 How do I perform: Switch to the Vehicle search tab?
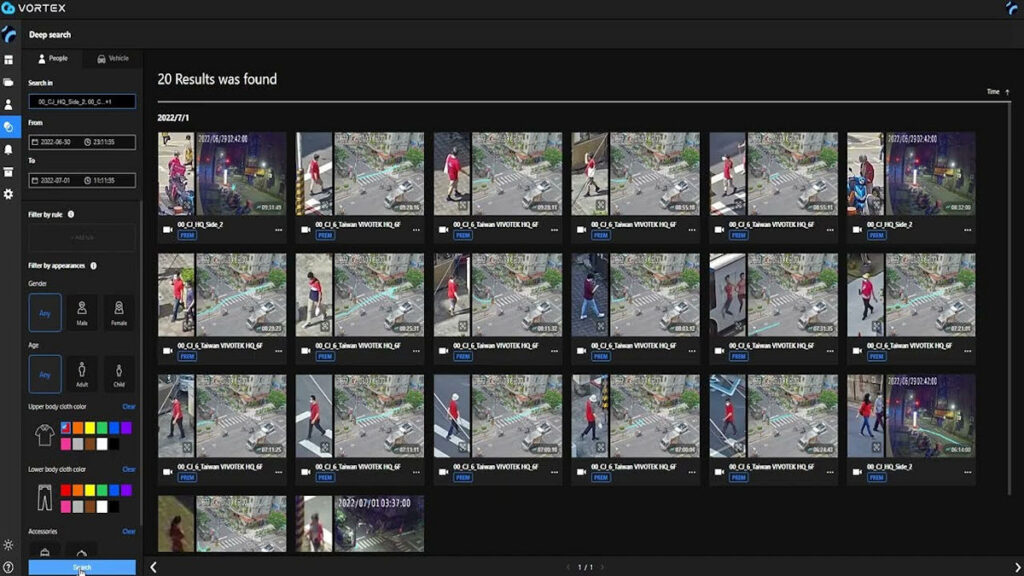(112, 58)
